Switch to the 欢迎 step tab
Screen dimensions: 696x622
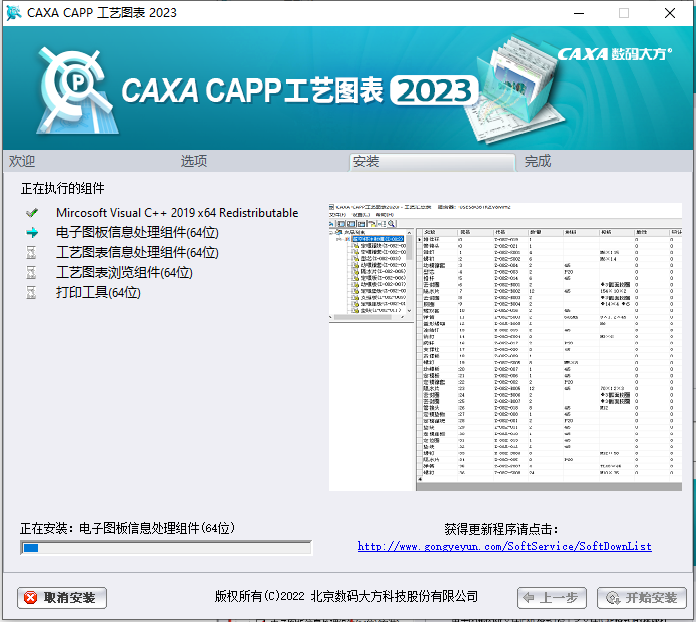pyautogui.click(x=22, y=161)
